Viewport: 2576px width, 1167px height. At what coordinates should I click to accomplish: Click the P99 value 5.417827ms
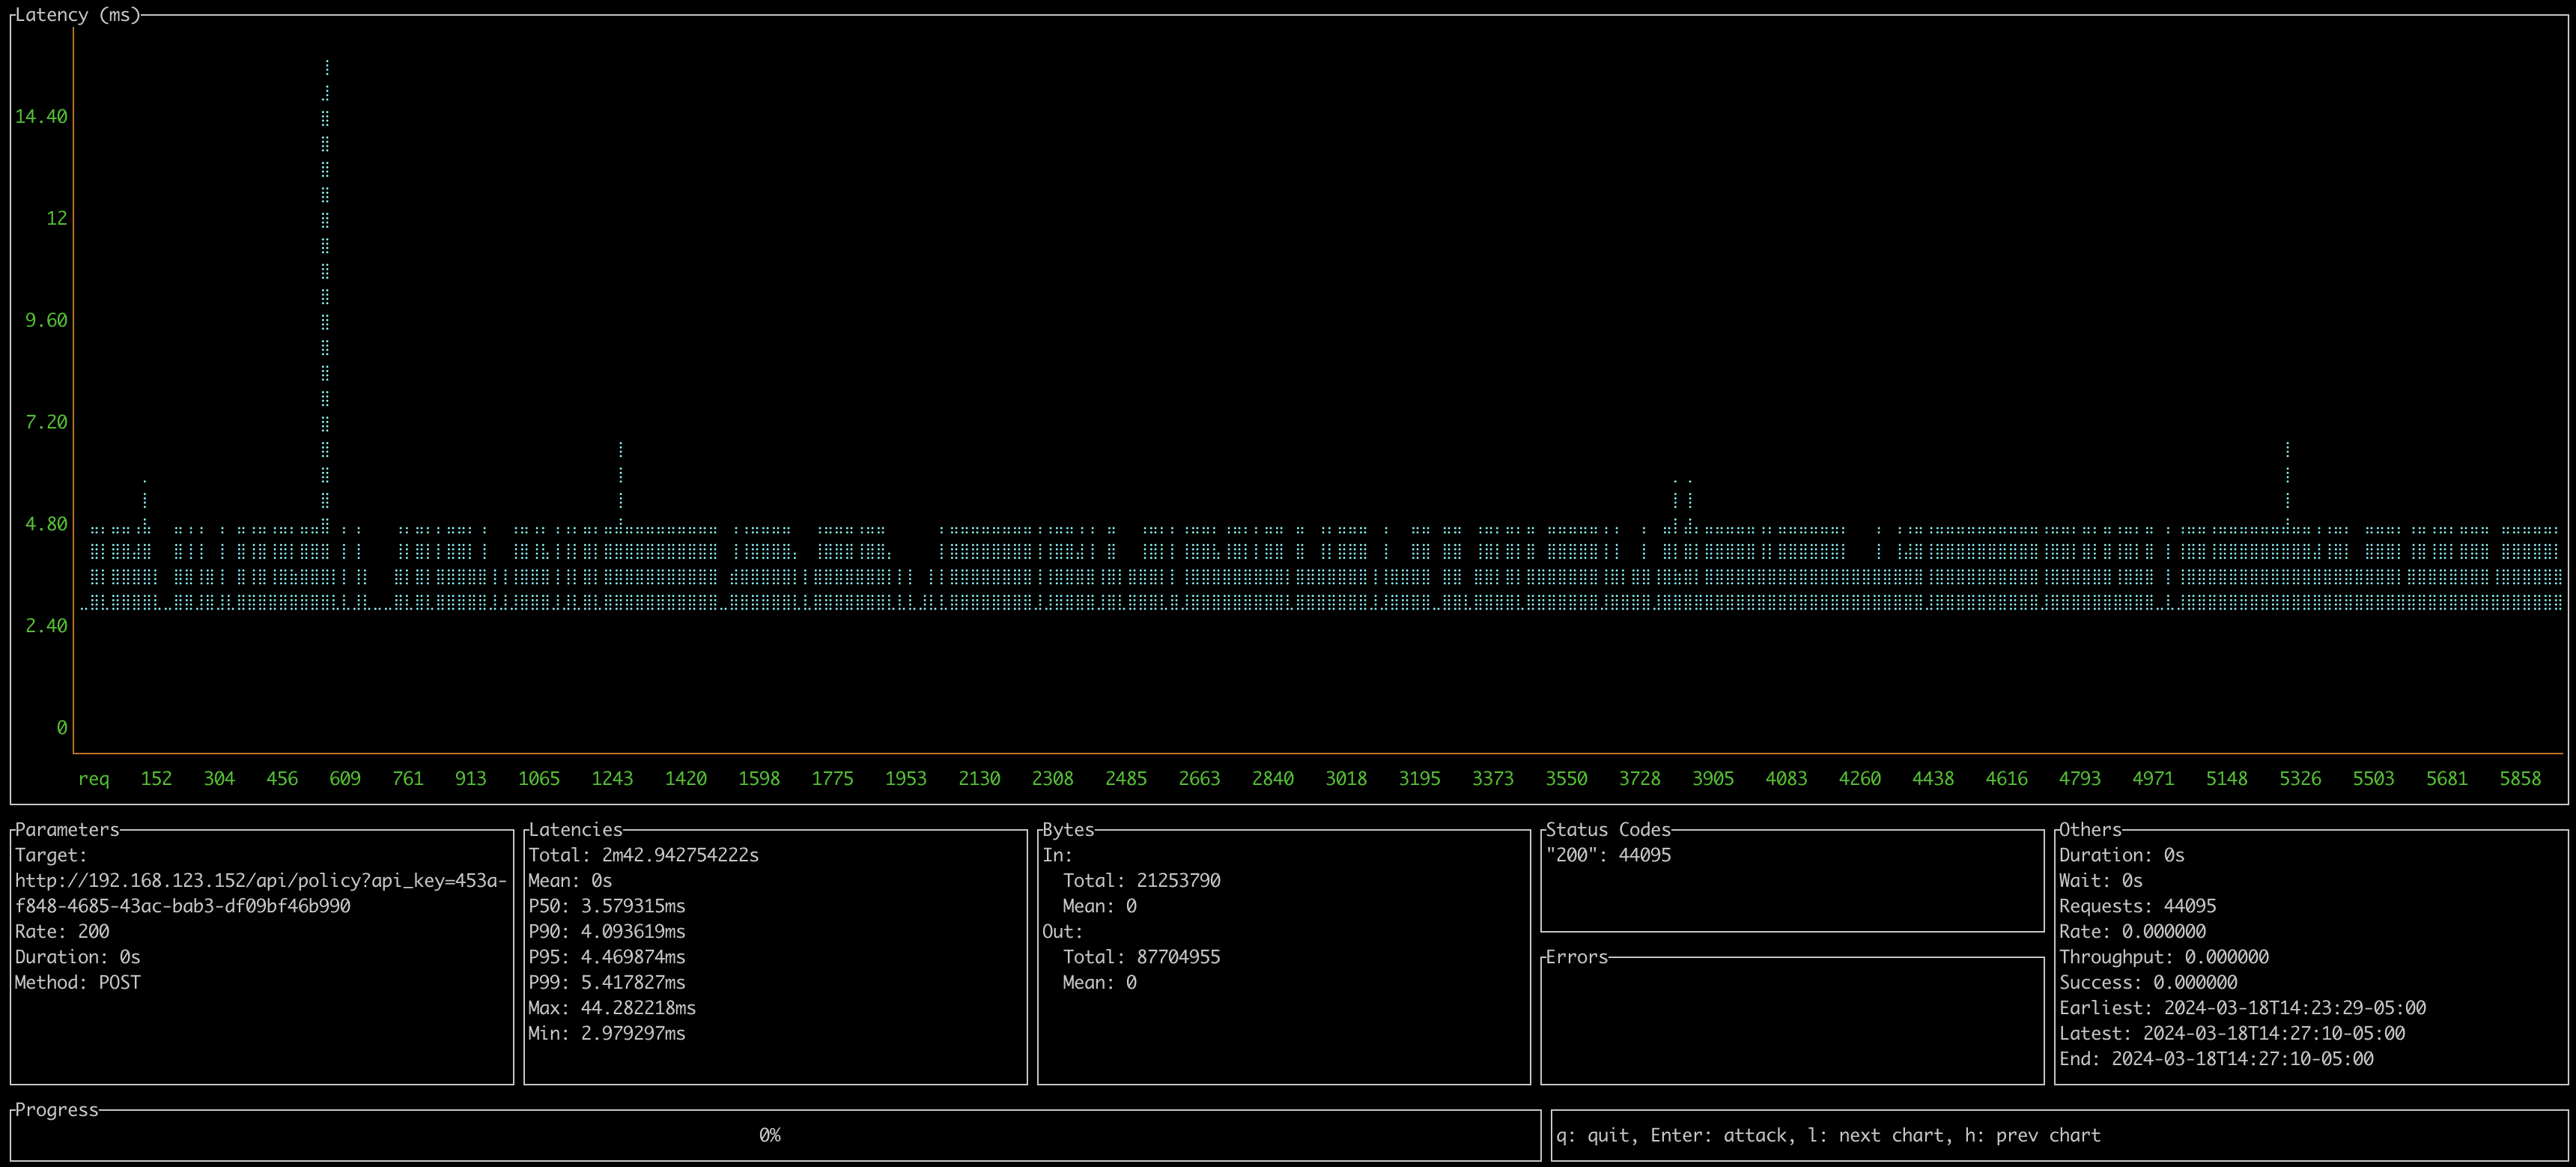606,982
